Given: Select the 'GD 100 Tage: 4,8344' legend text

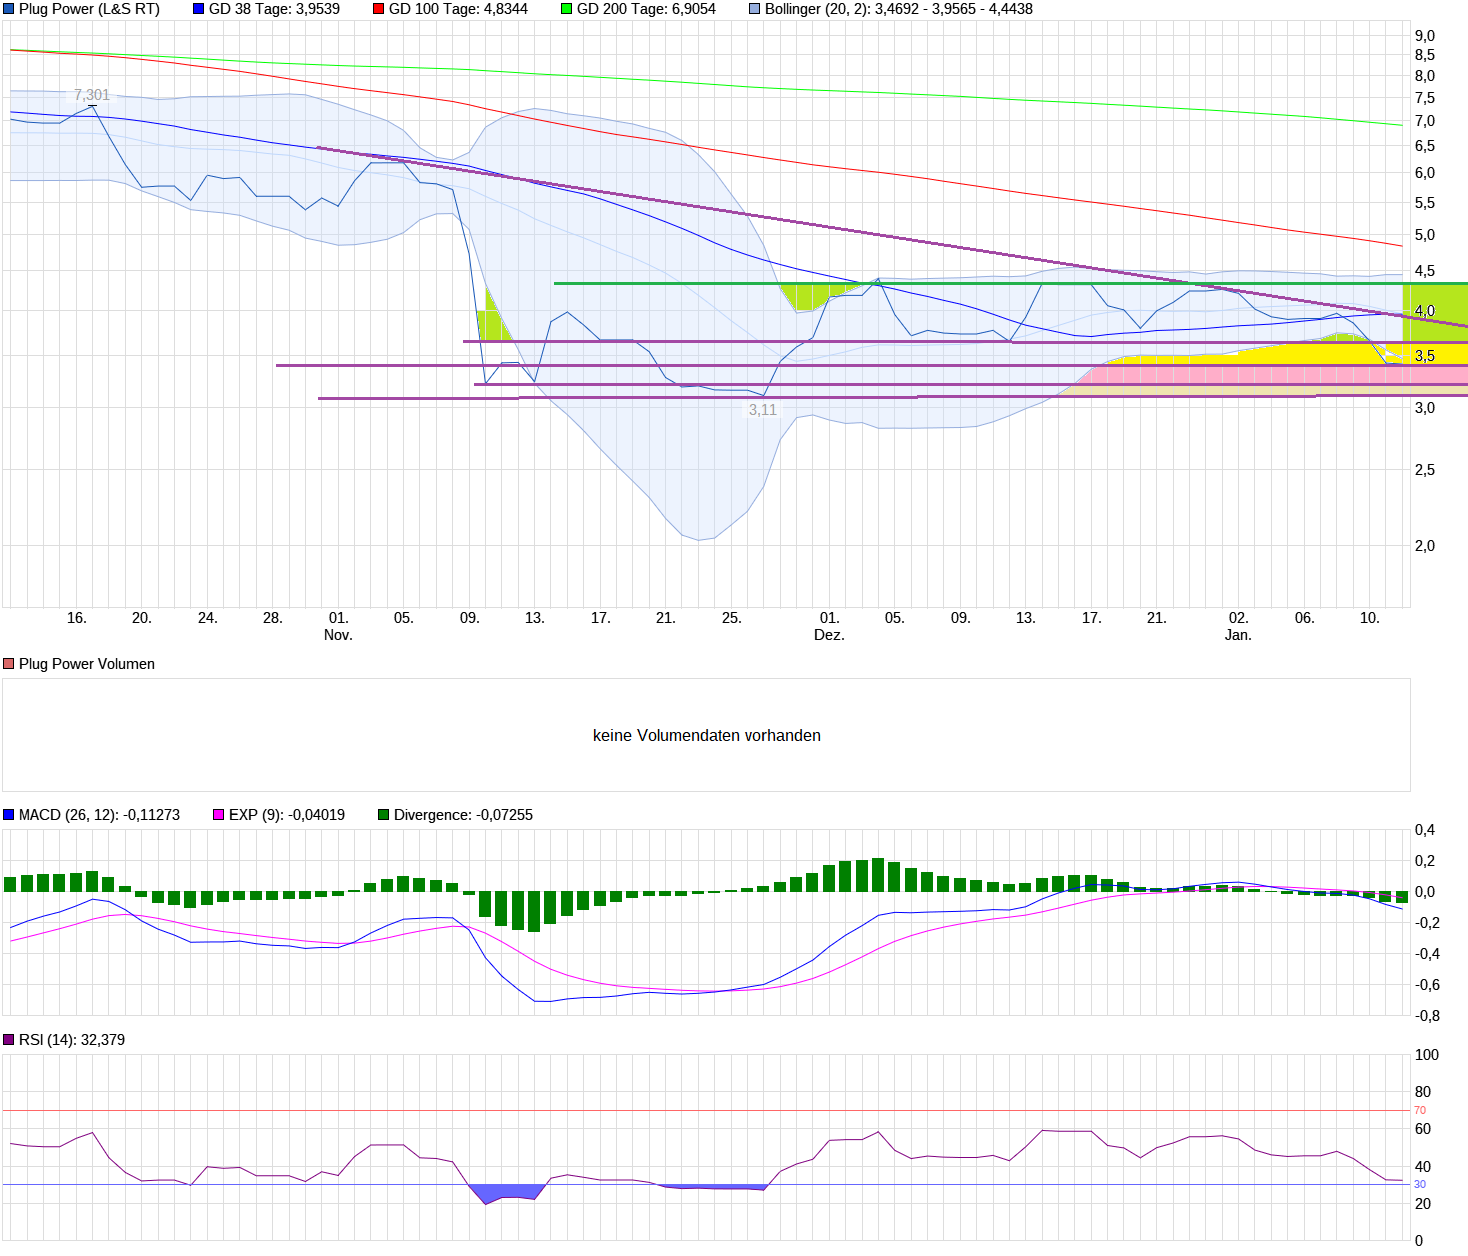Looking at the screenshot, I should coord(458,9).
